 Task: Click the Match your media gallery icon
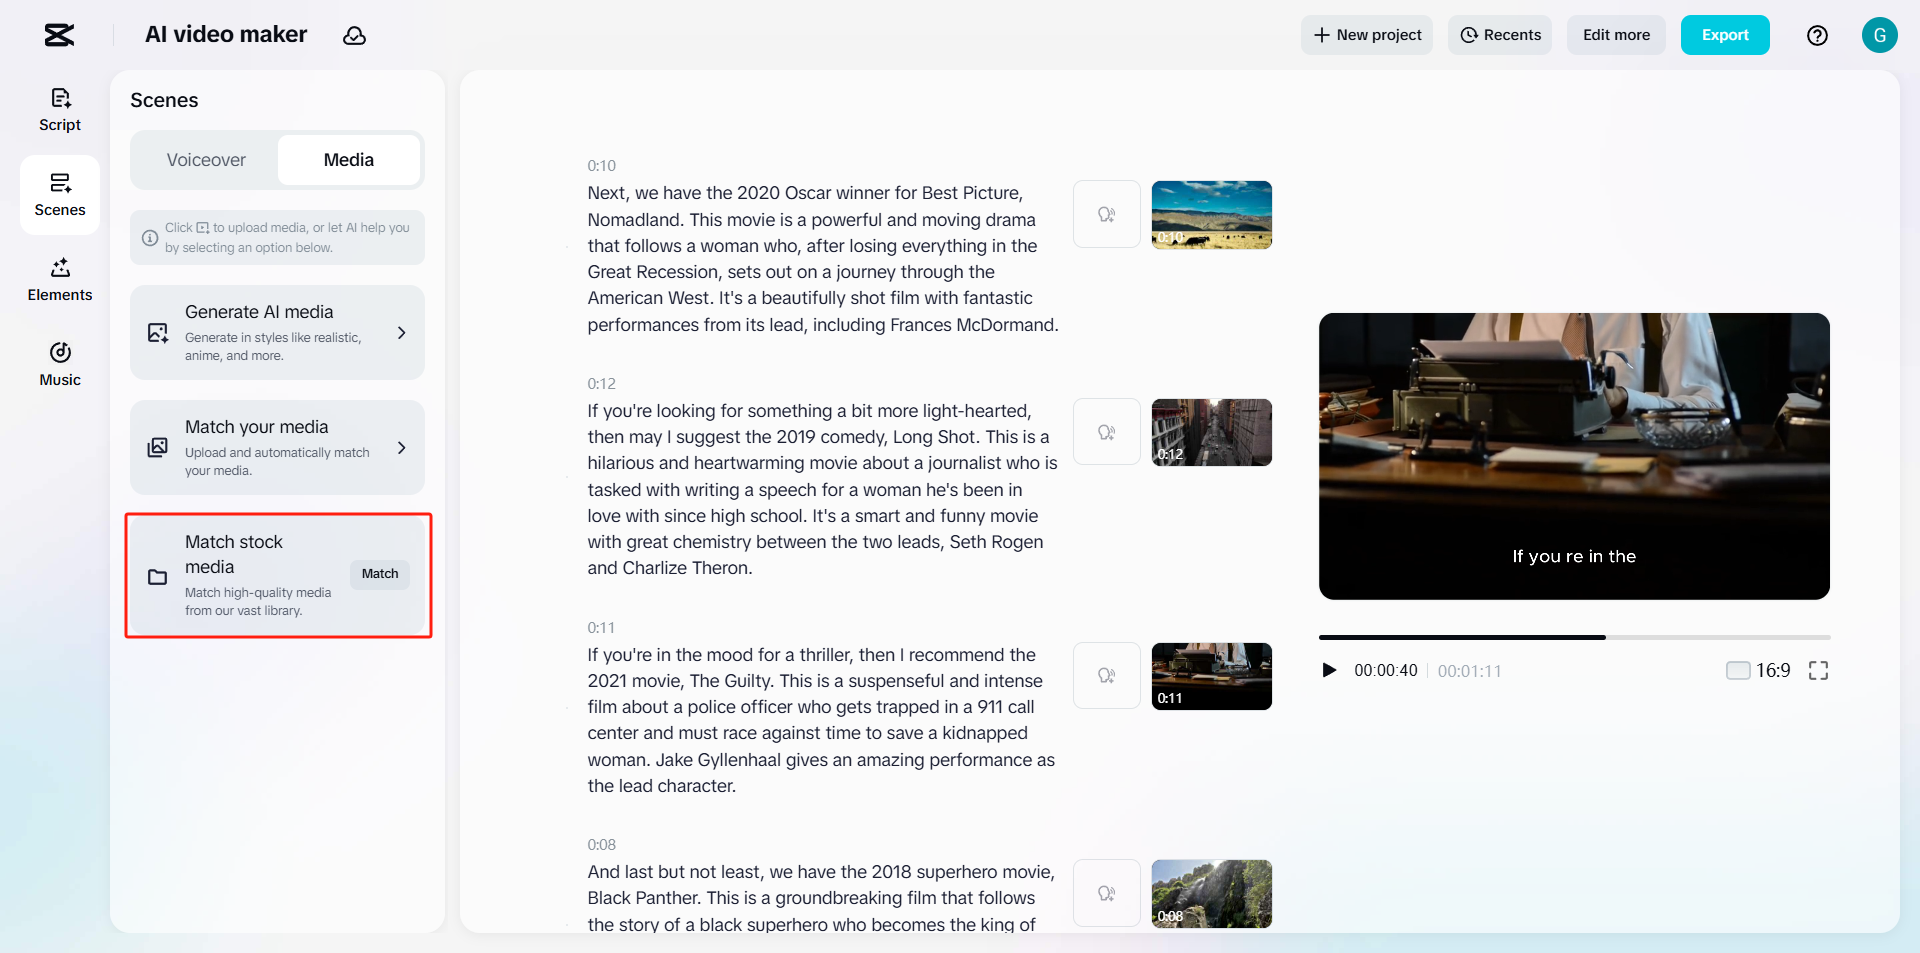coord(158,448)
